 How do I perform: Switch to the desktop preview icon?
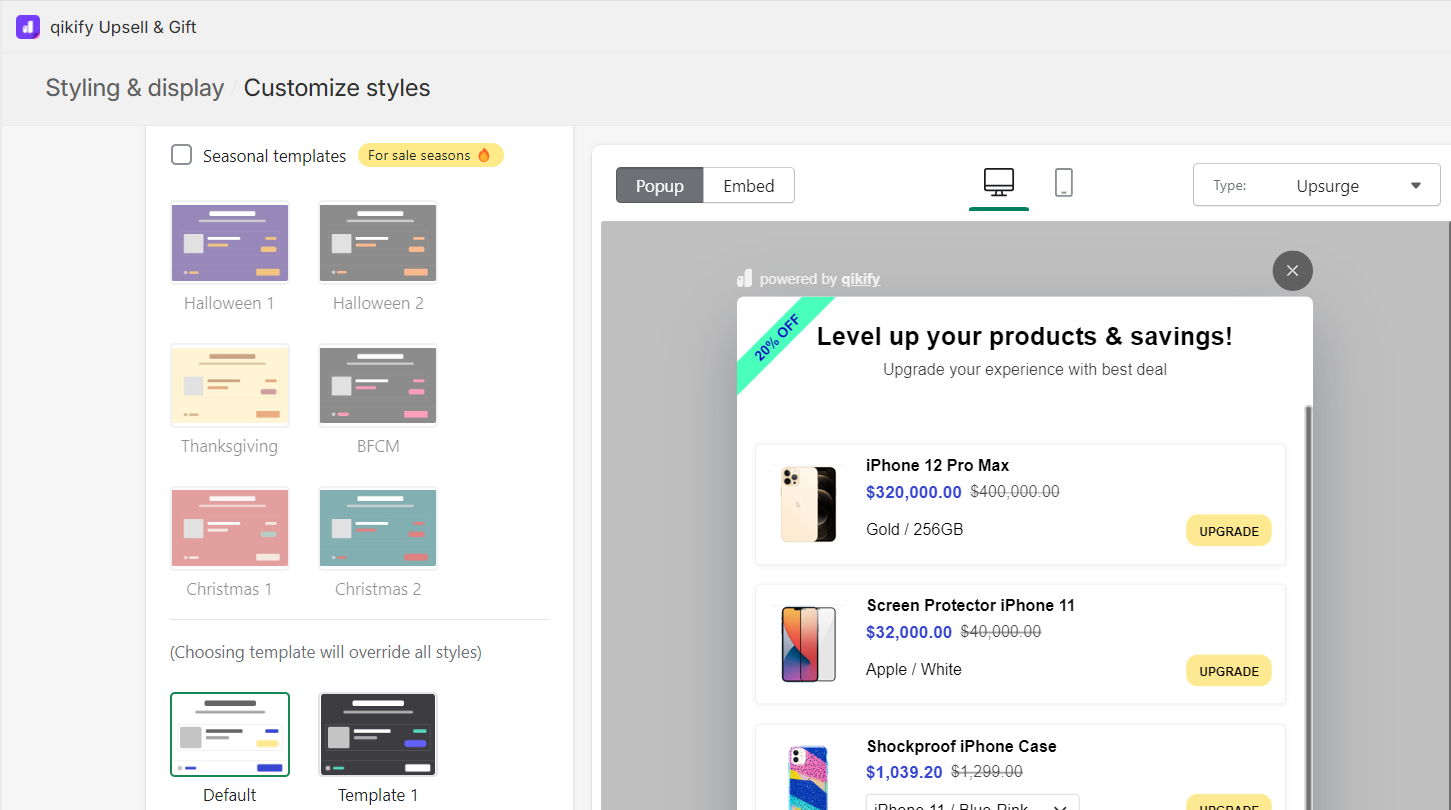point(999,182)
